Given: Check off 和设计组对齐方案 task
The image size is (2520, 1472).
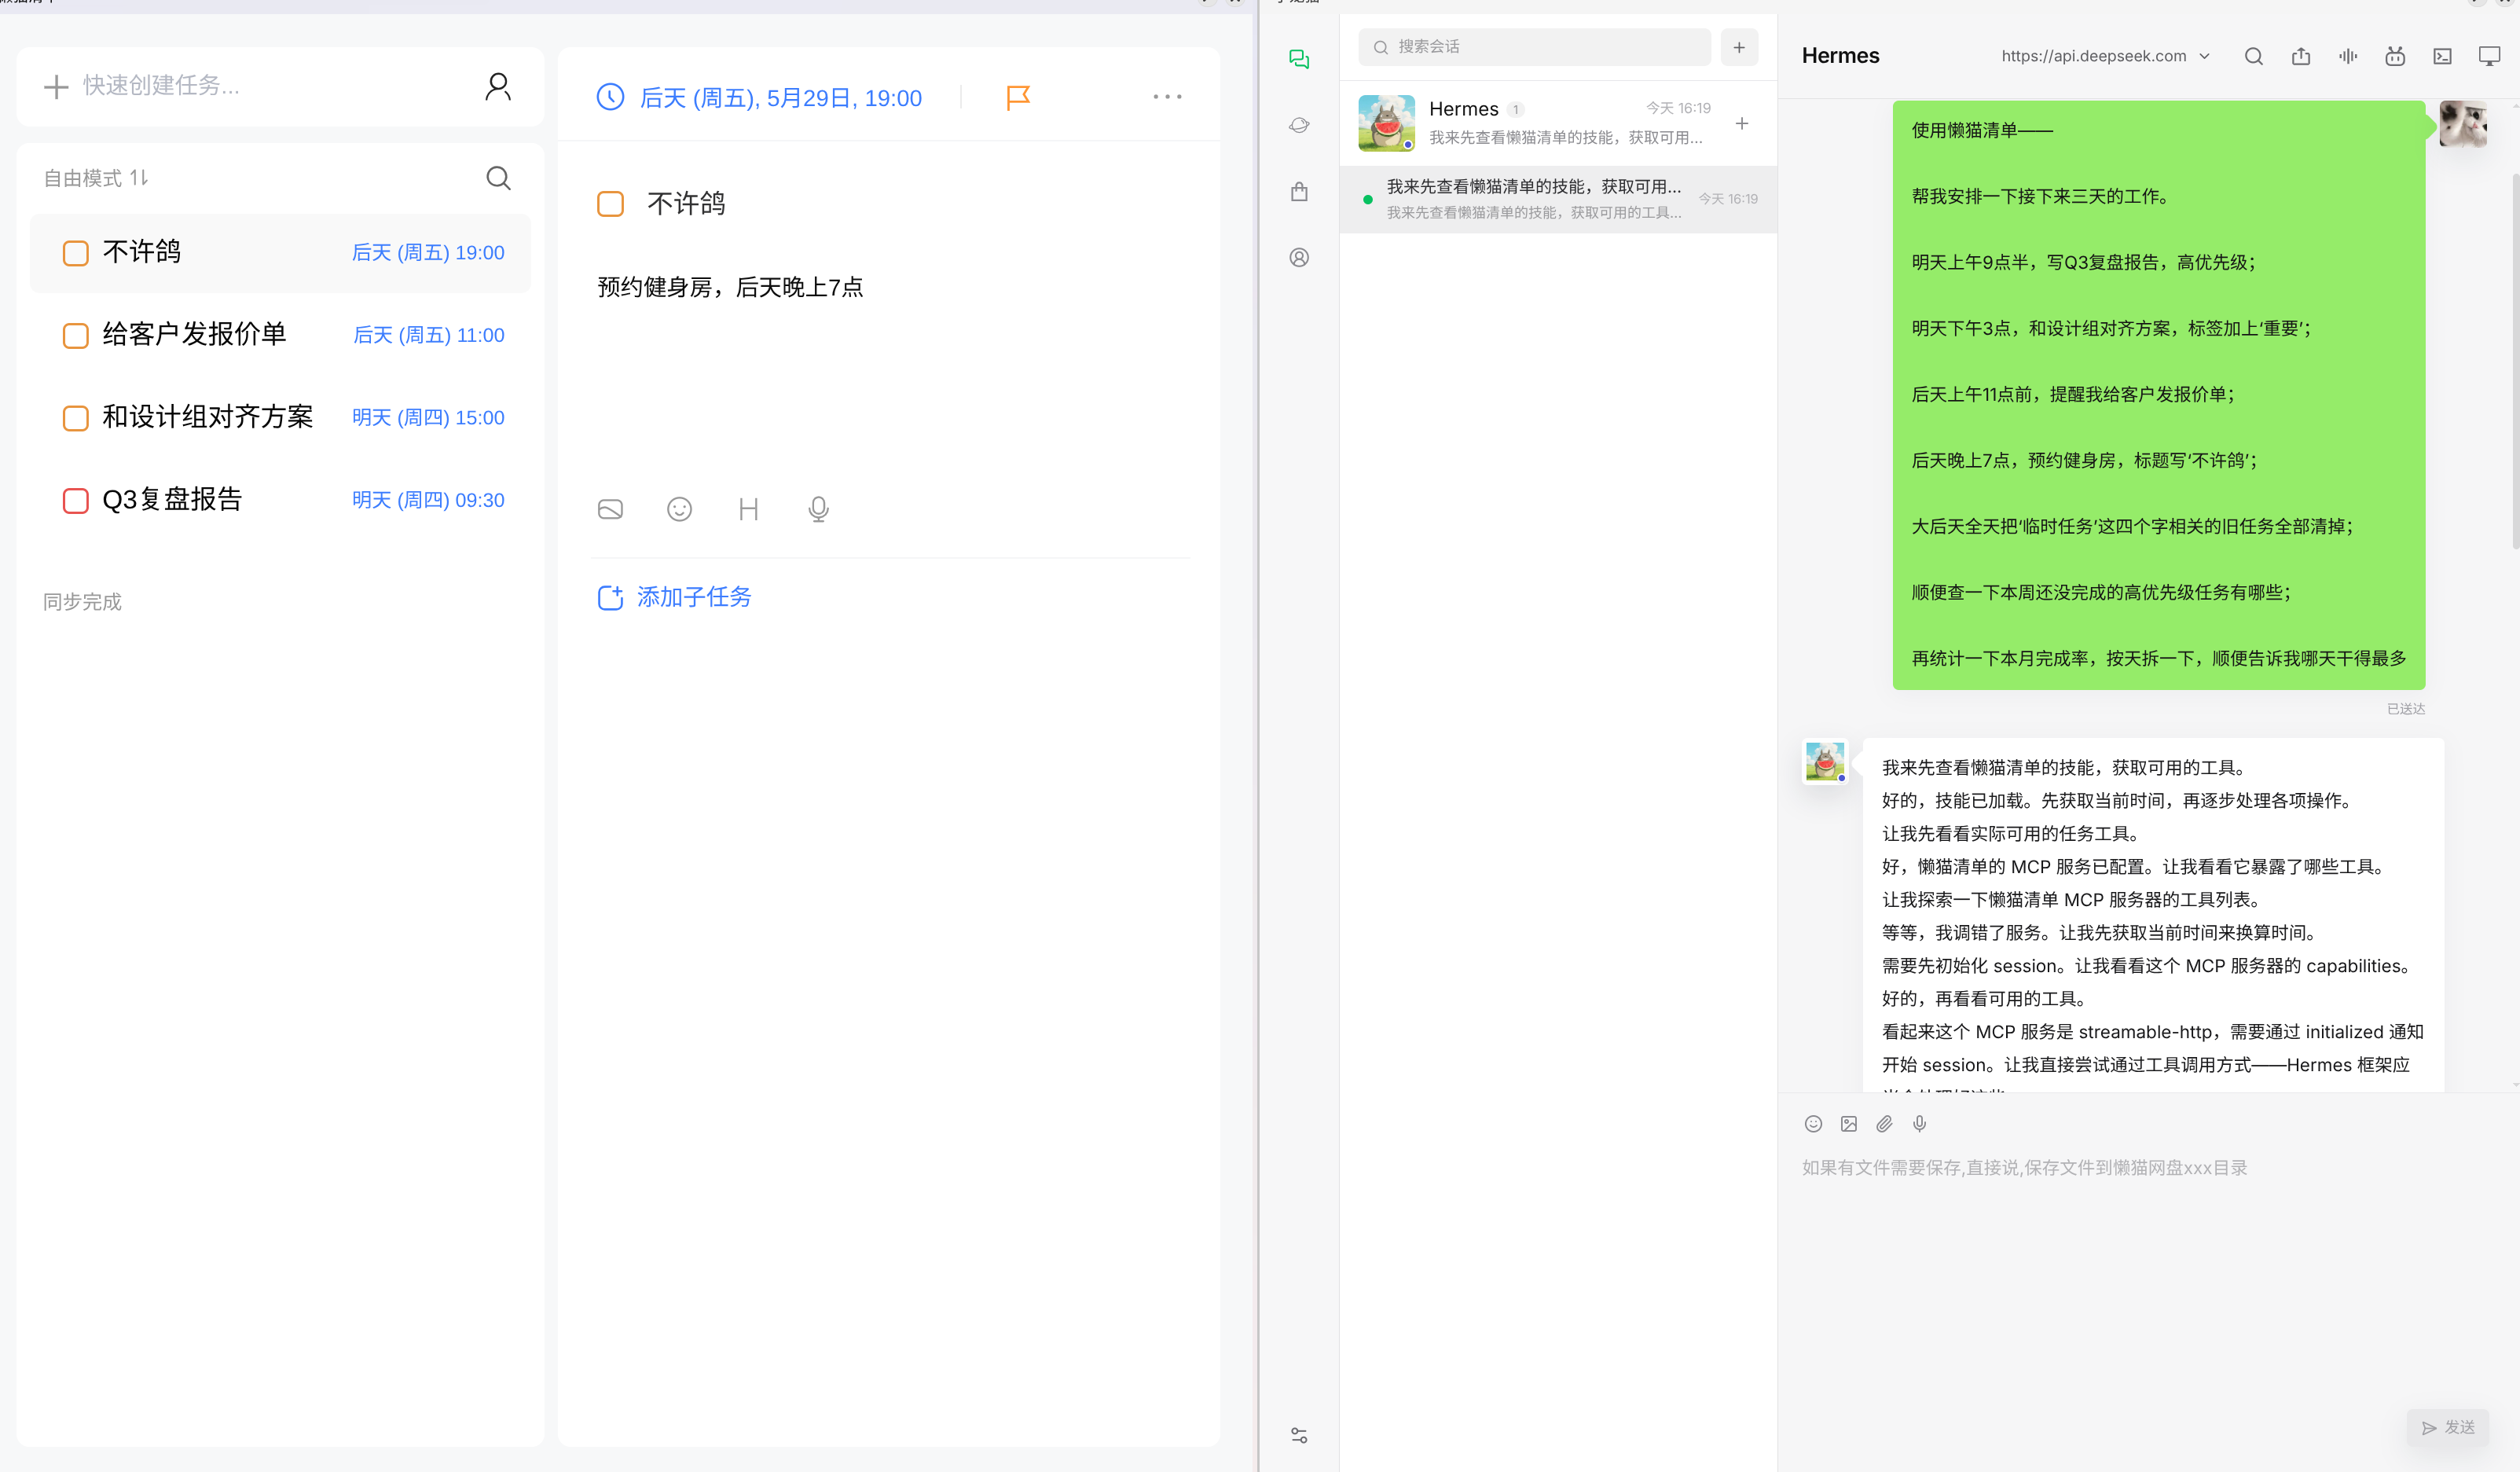Looking at the screenshot, I should (76, 418).
